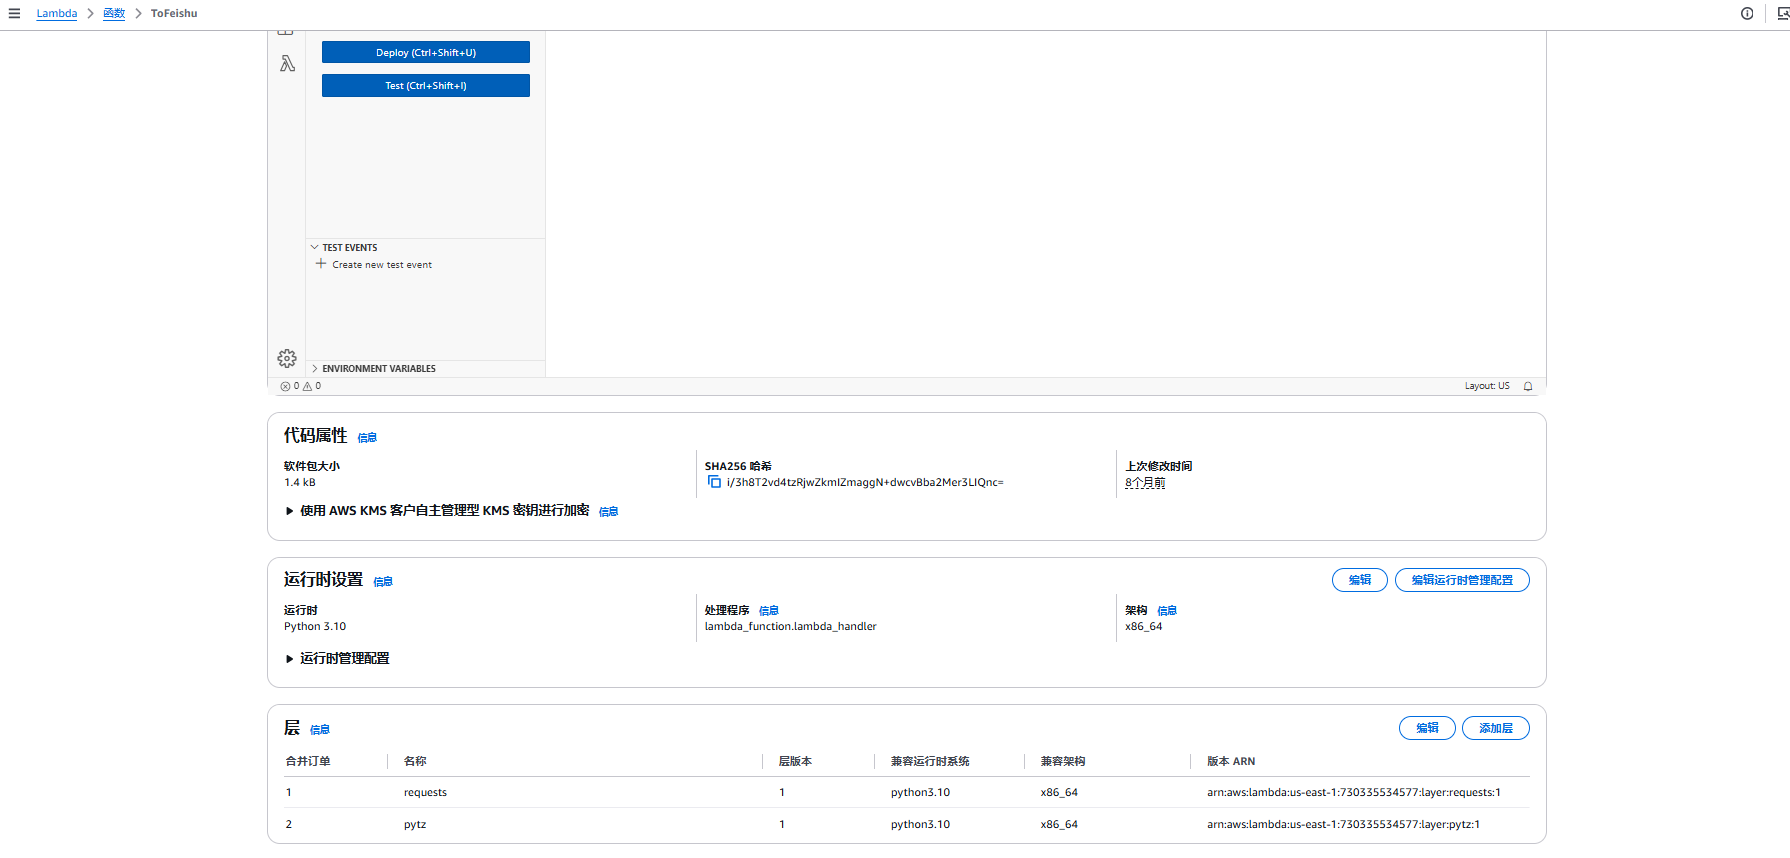The width and height of the screenshot is (1790, 858).
Task: Open 信息 link next to 处理程序
Action: tap(768, 610)
